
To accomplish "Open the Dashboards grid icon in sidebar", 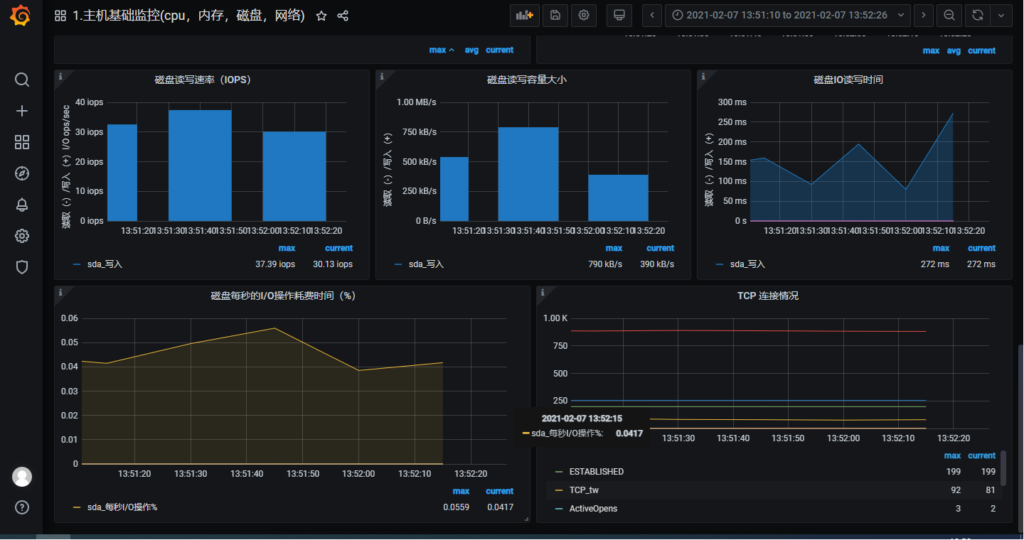I will tap(22, 142).
